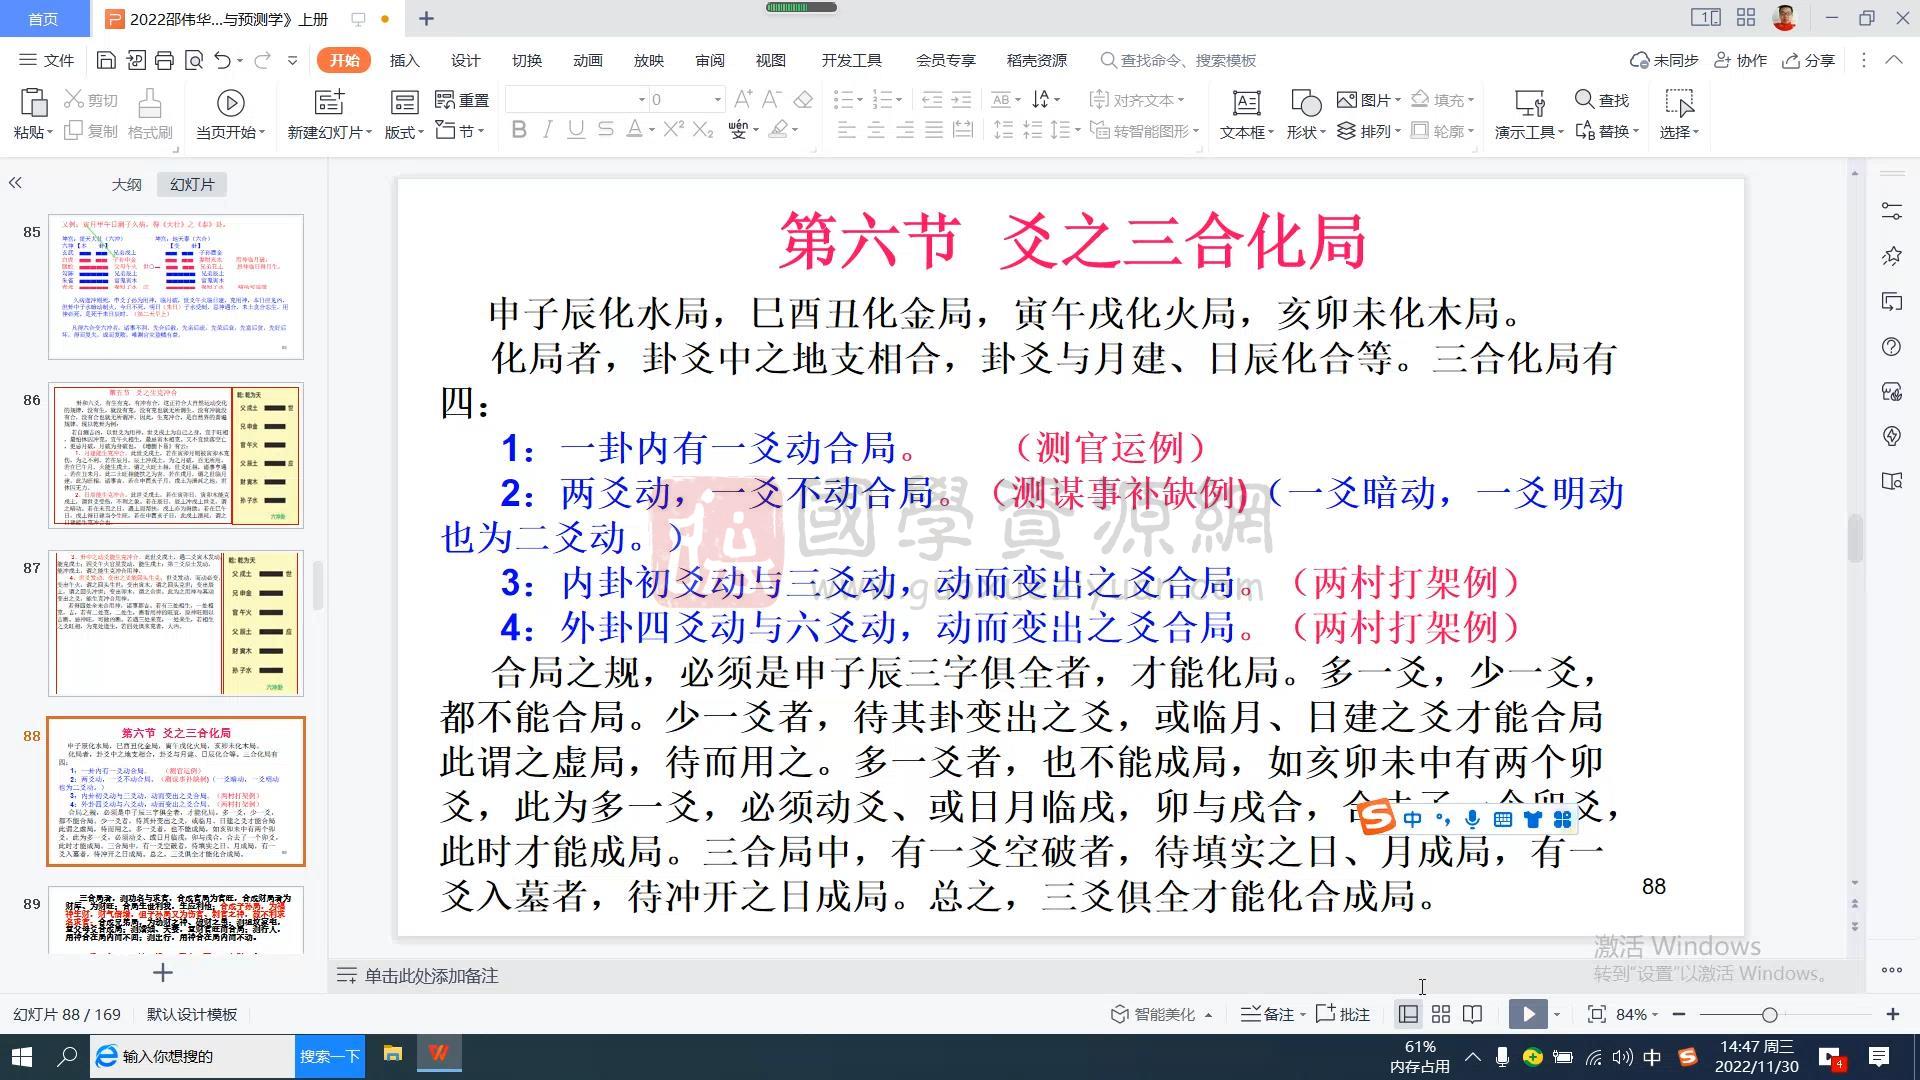Screen dimensions: 1920x1080
Task: Expand the font color dropdown arrow
Action: (x=651, y=130)
